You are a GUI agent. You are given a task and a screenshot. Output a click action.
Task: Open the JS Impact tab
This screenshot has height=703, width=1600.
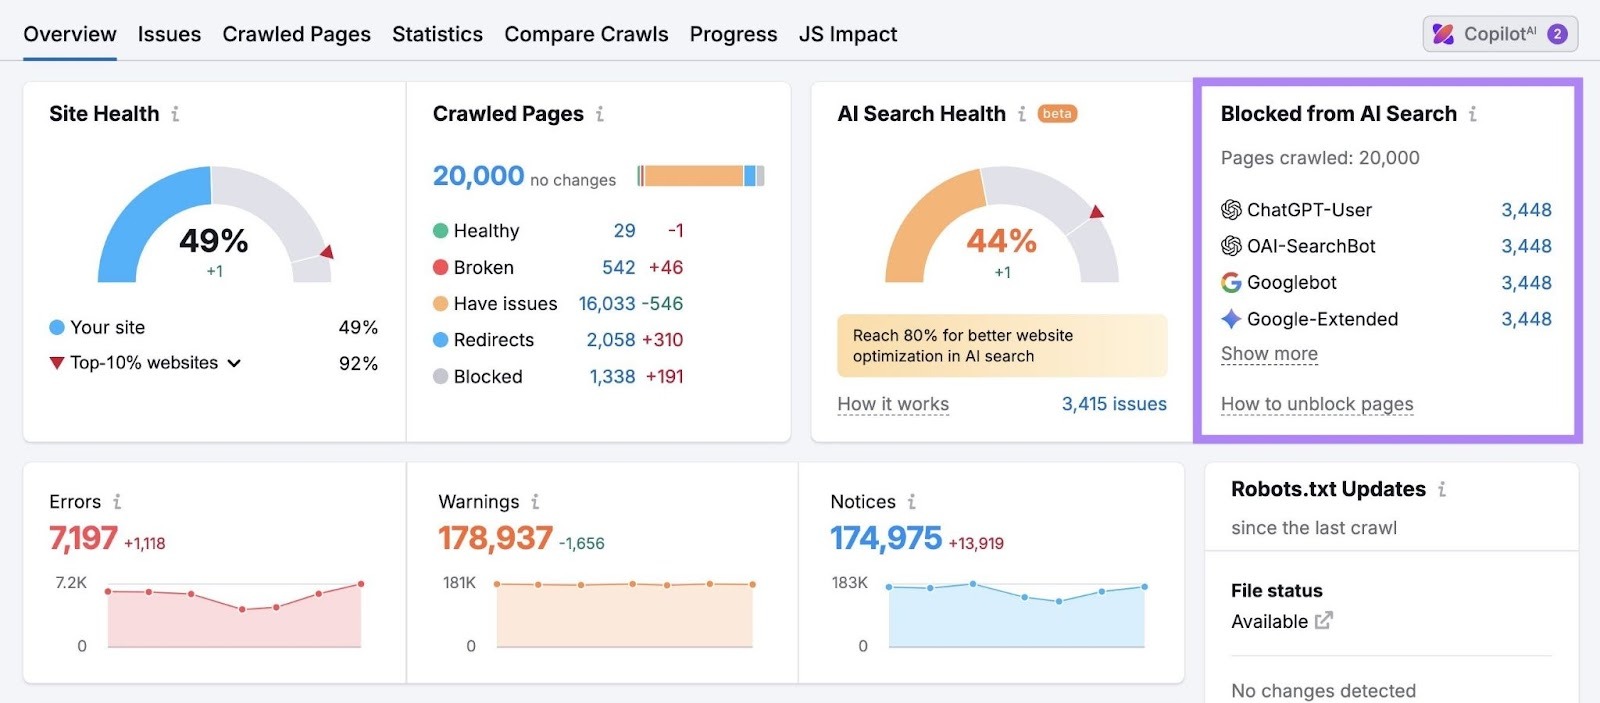pyautogui.click(x=847, y=34)
